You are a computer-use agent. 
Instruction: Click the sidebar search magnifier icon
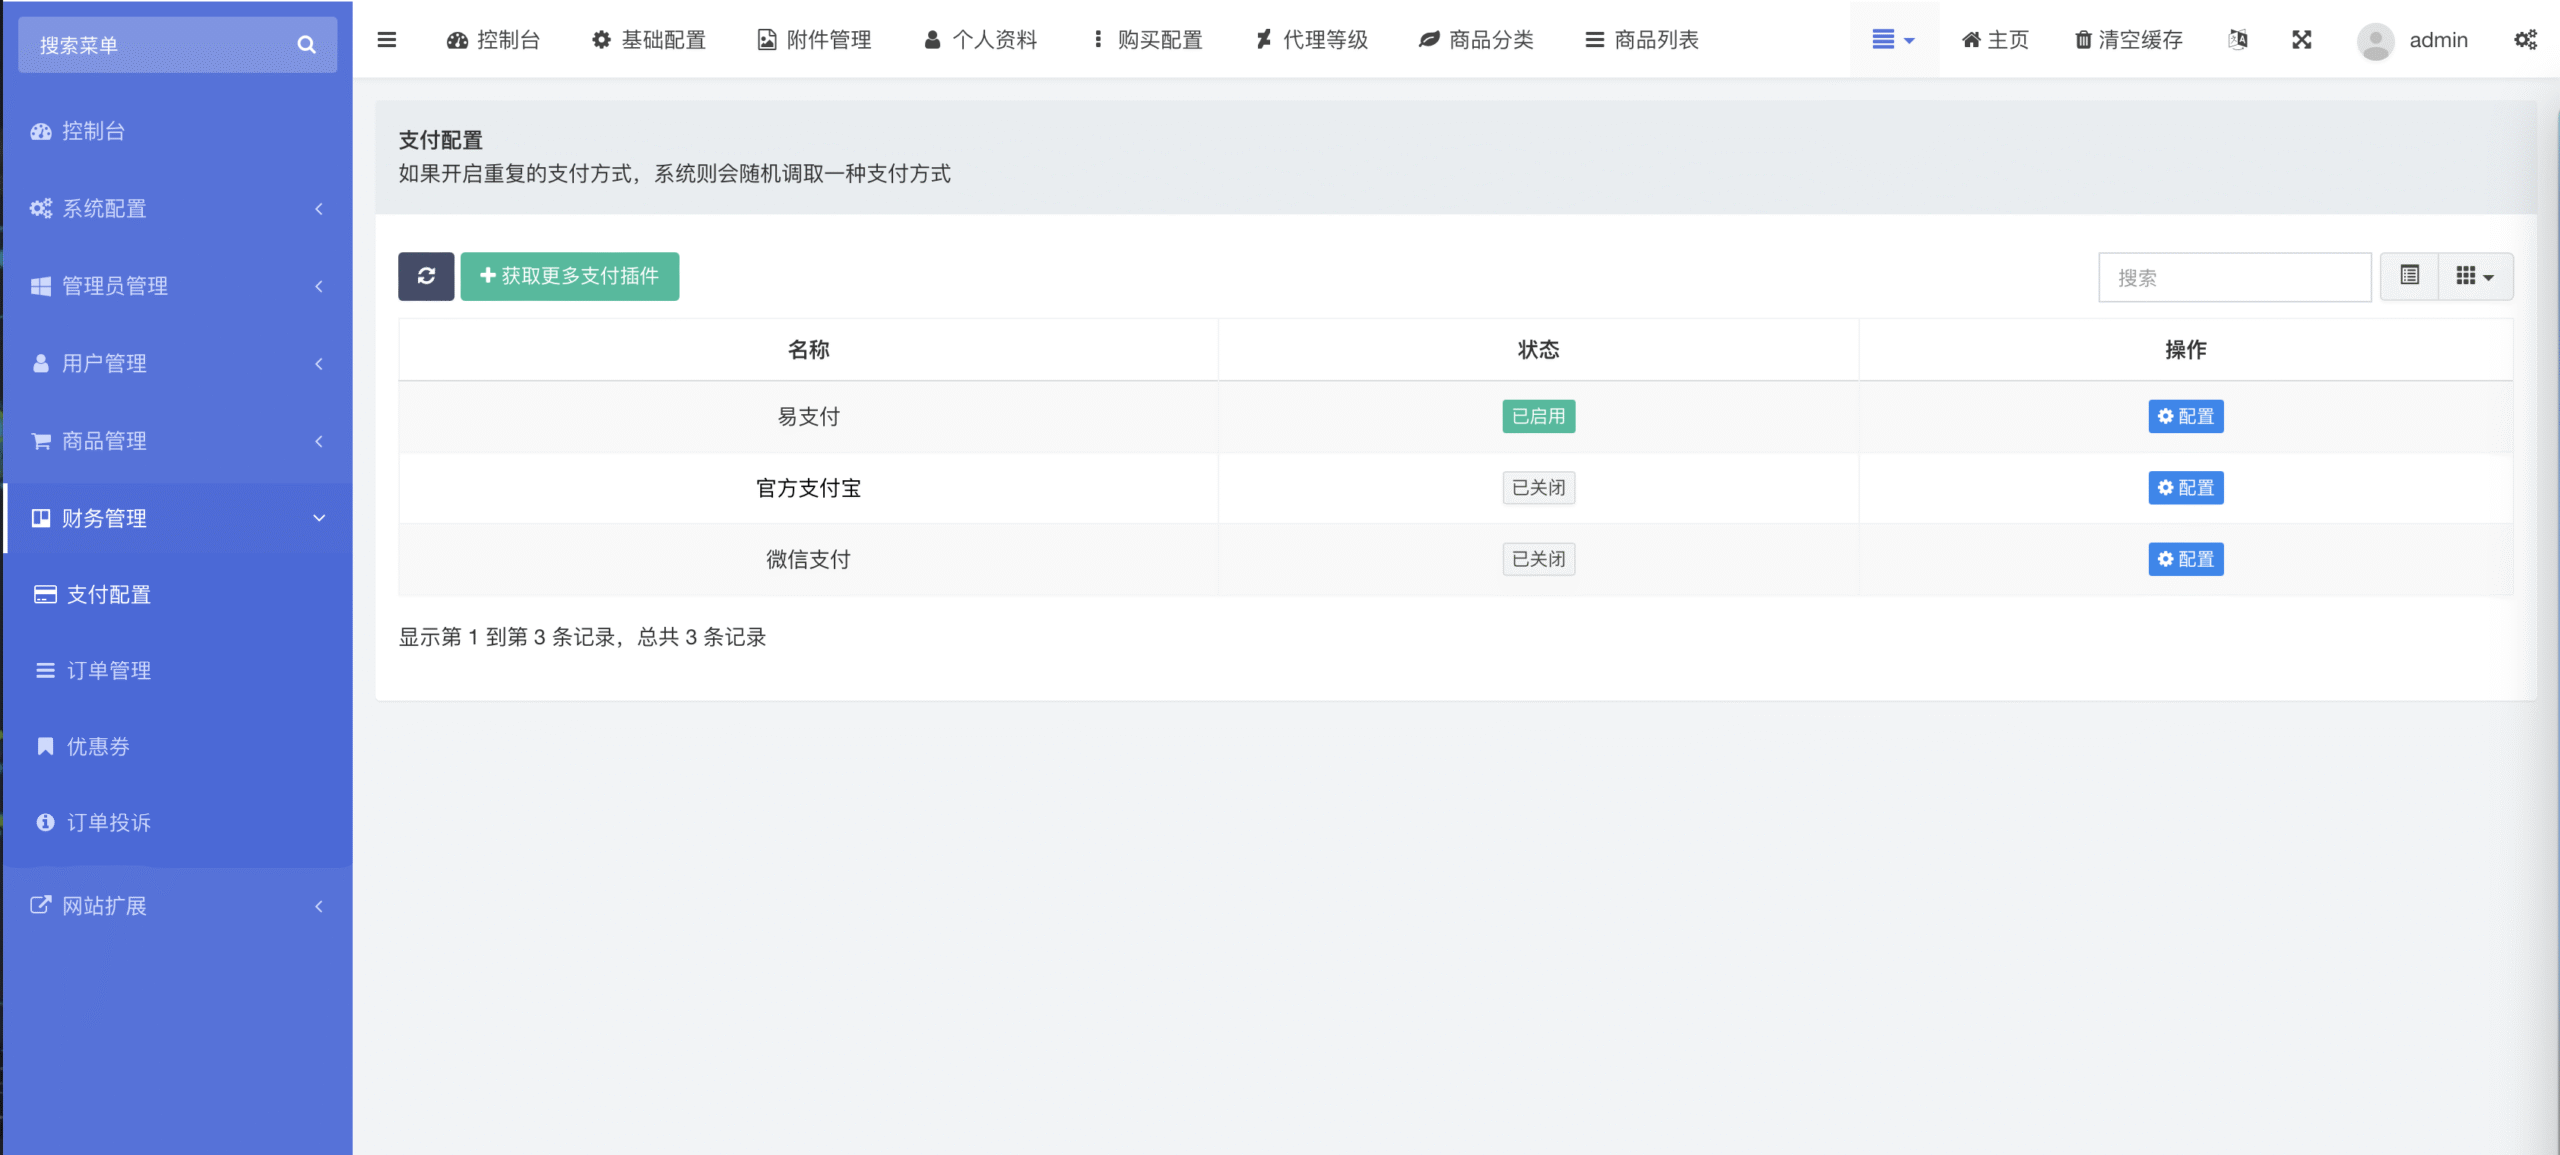306,45
